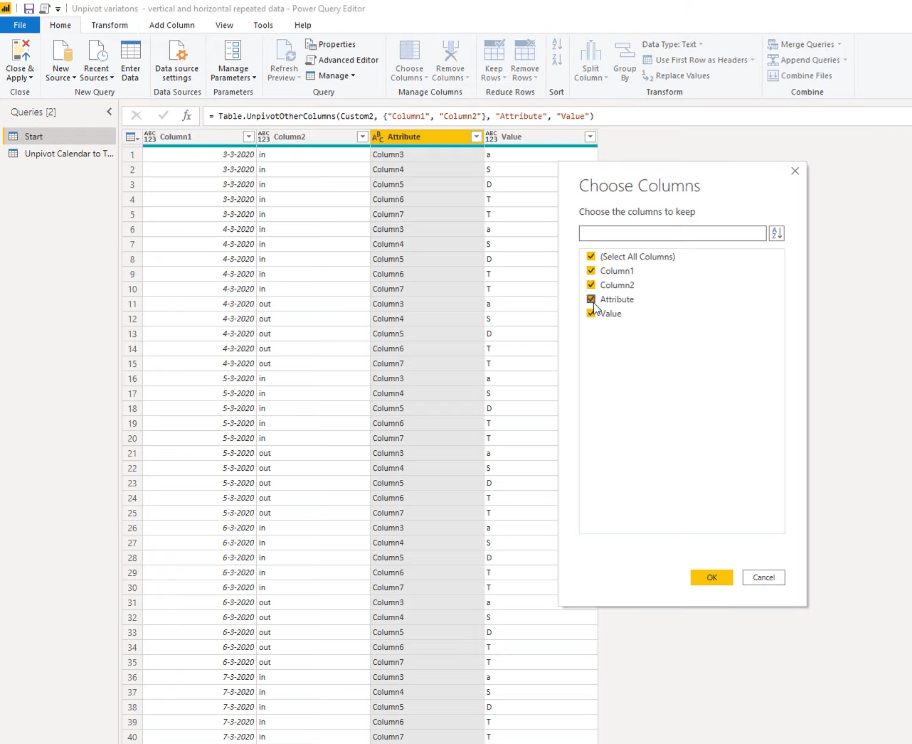Sort descending with Z-A icon

(x=557, y=59)
